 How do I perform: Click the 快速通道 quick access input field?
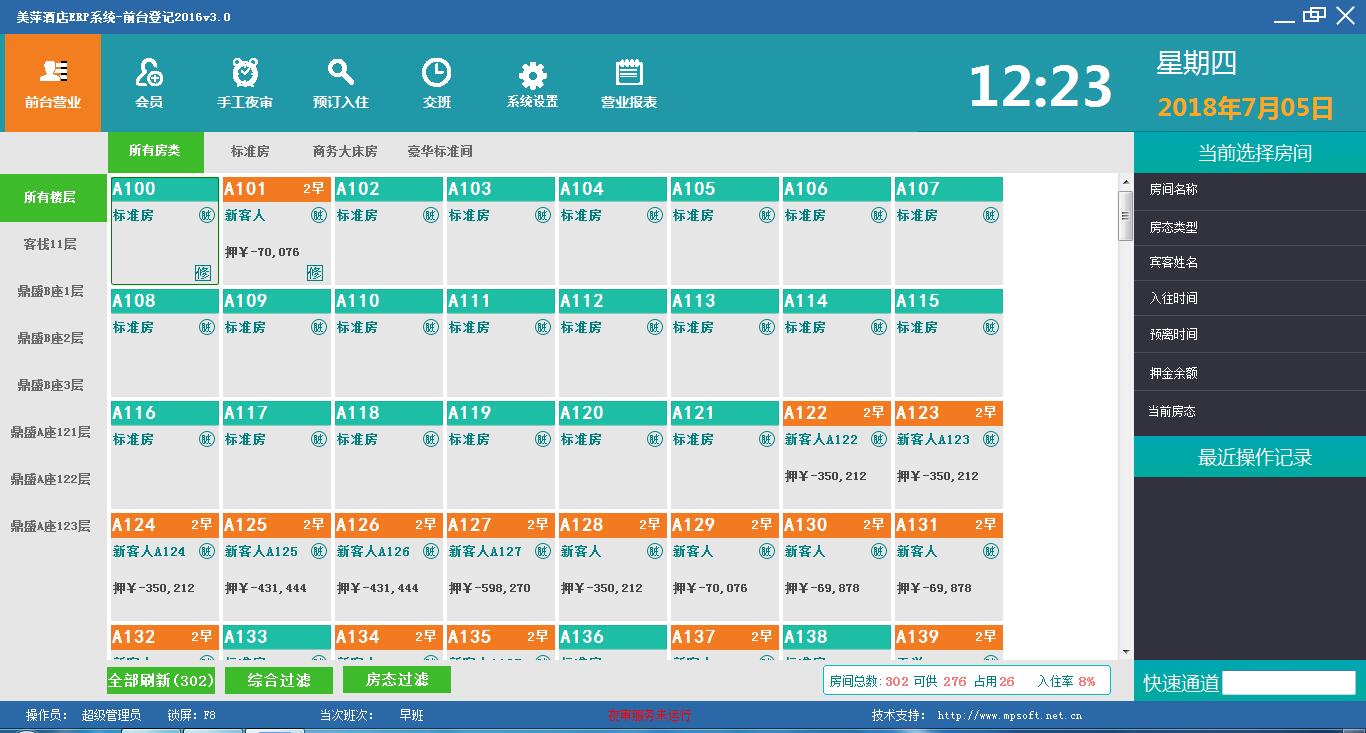tap(1288, 682)
